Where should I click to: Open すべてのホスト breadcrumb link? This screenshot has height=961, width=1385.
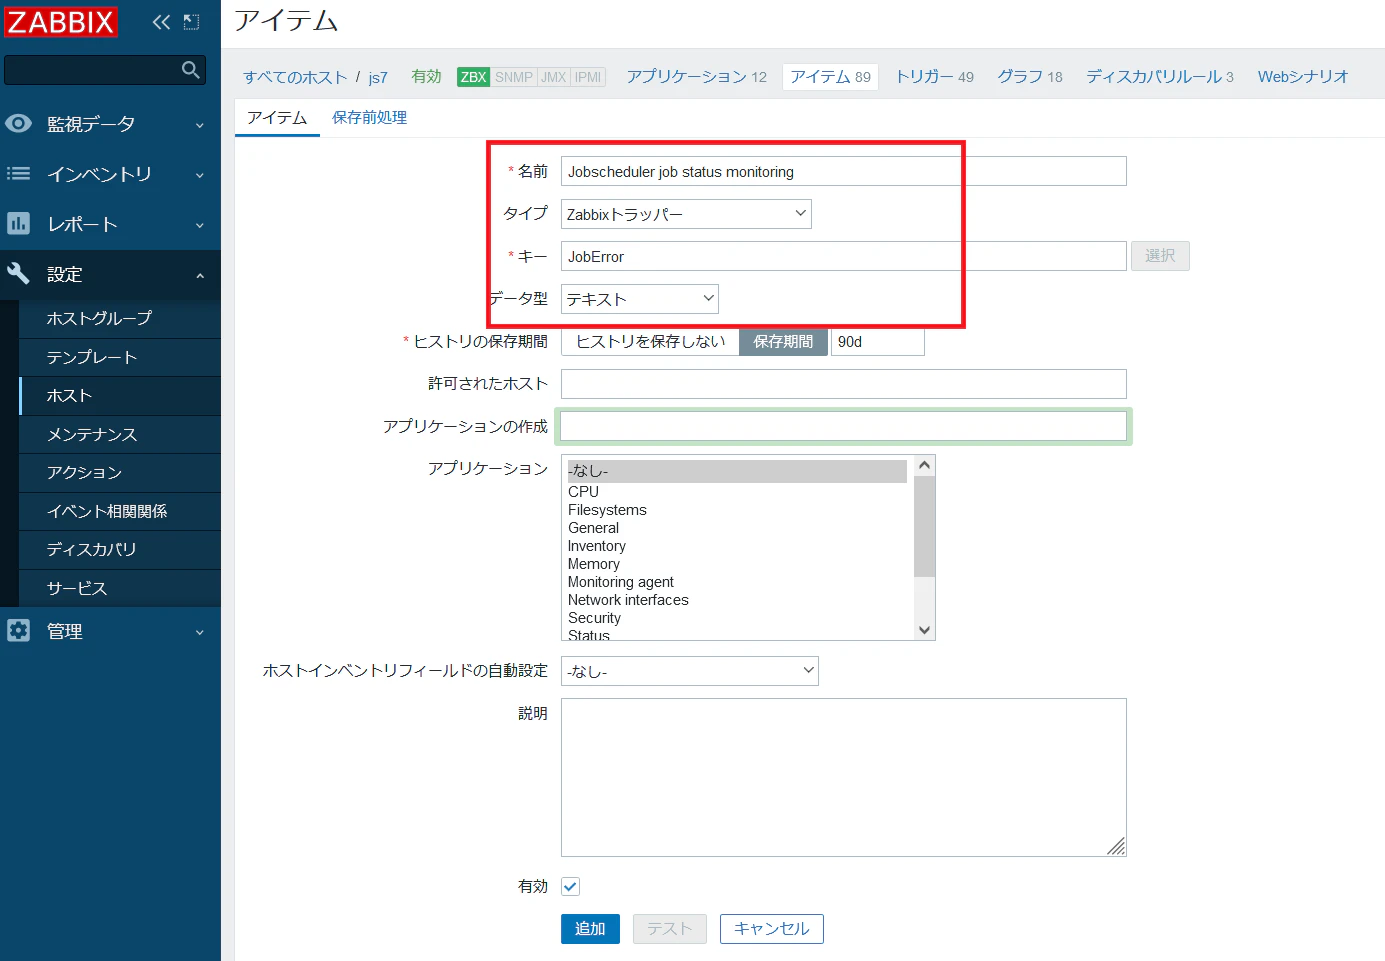point(295,77)
